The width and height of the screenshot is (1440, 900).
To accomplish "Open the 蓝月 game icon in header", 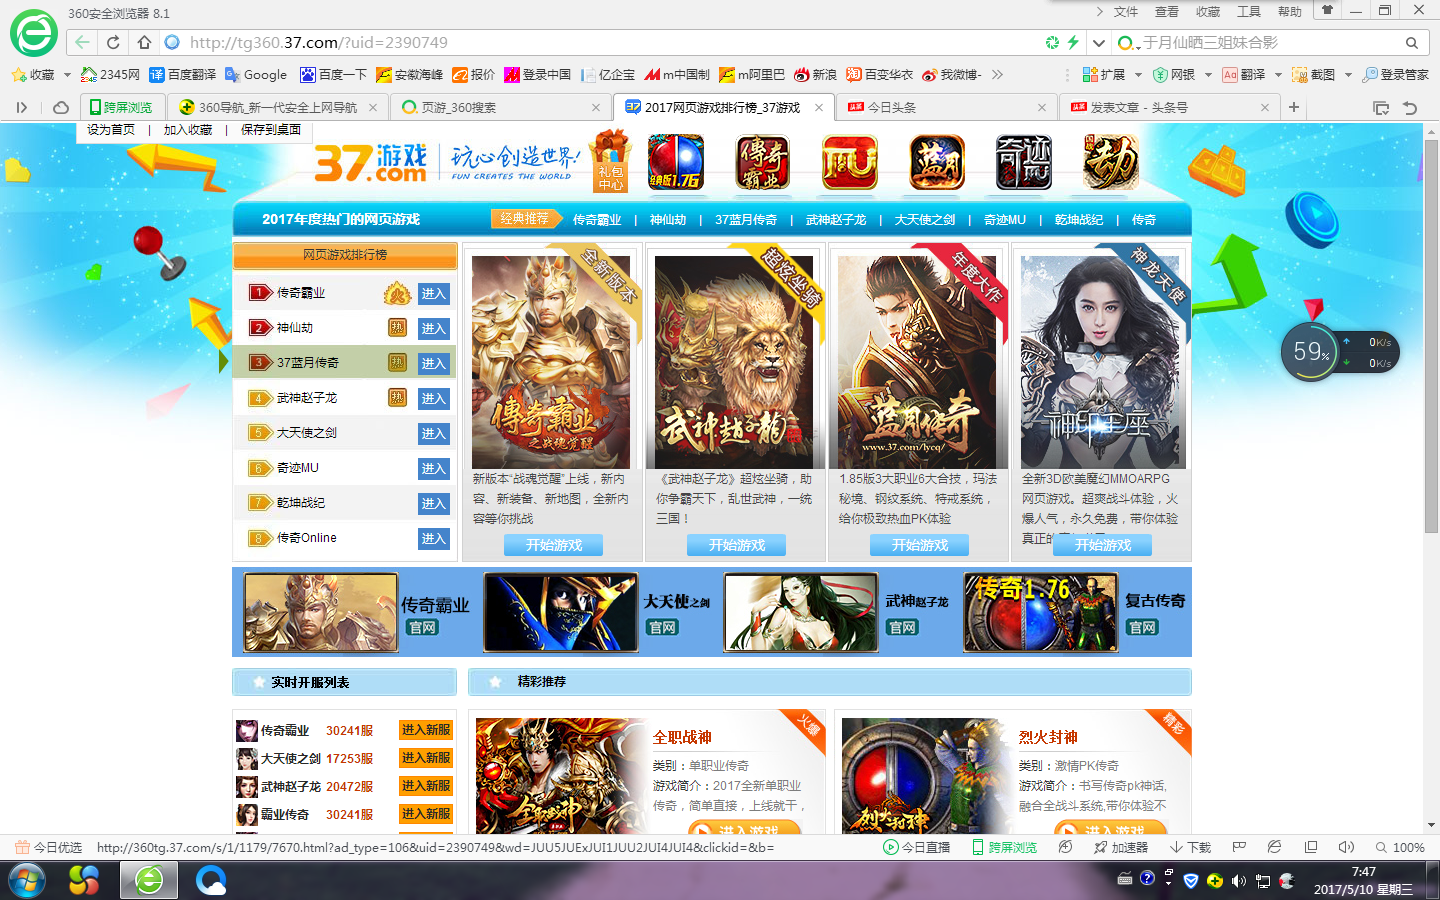I will point(937,162).
